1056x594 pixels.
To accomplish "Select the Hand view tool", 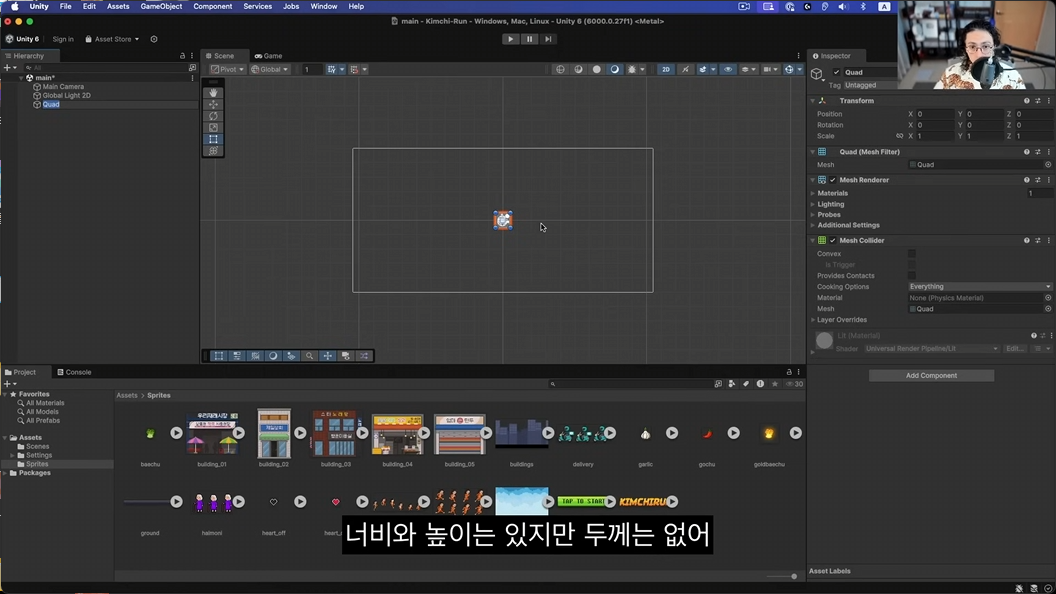I will [x=213, y=92].
